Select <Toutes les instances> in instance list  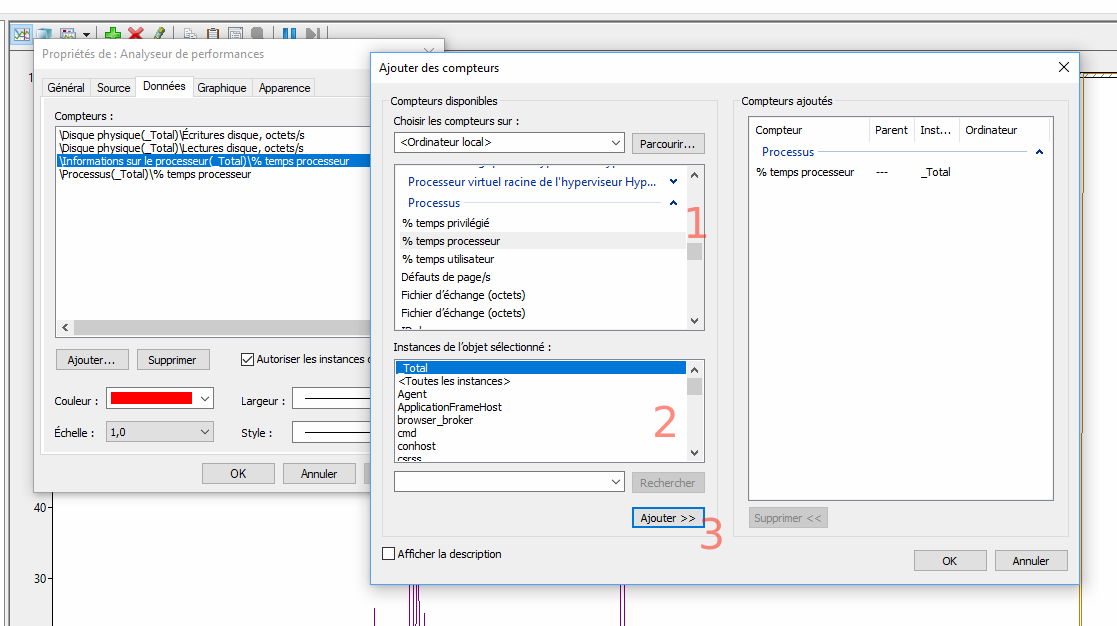(x=454, y=381)
